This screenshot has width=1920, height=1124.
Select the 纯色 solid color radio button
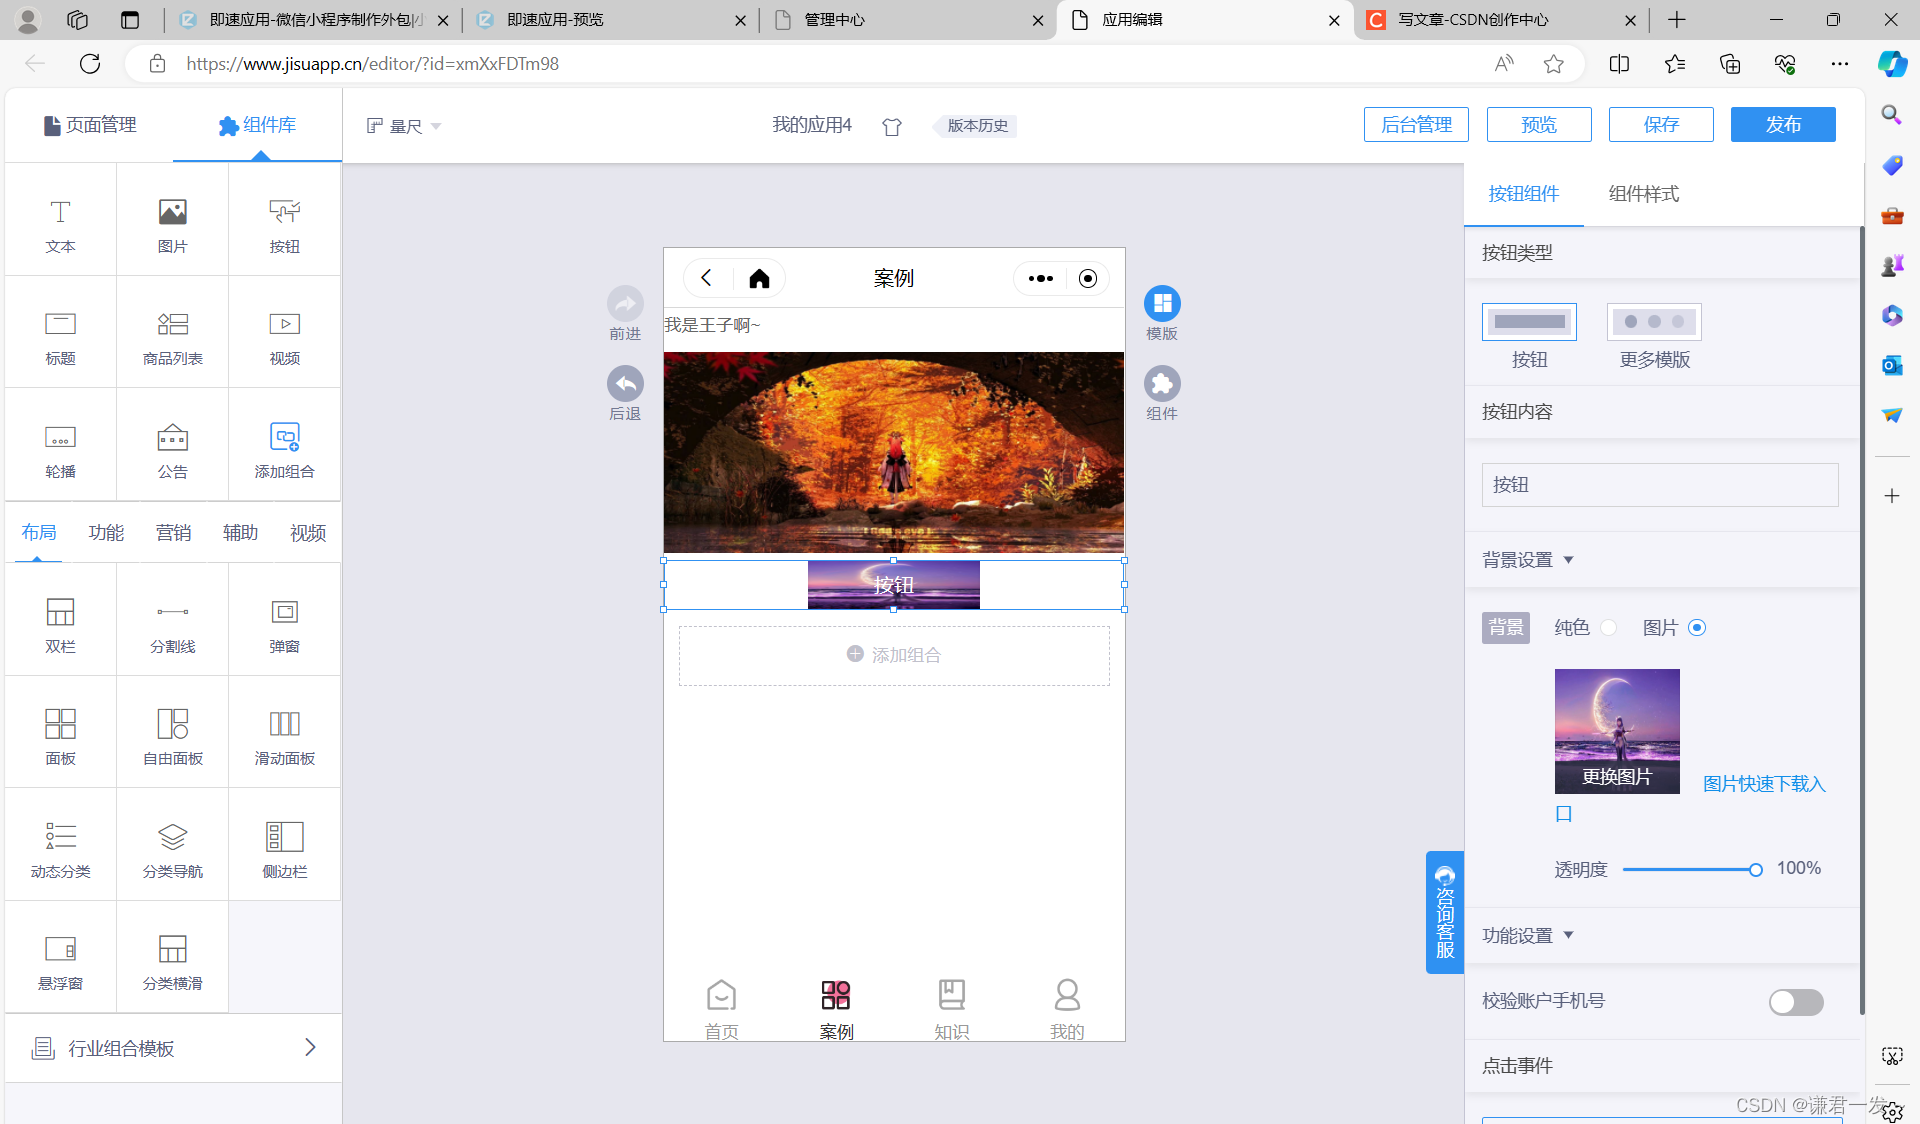pyautogui.click(x=1608, y=628)
